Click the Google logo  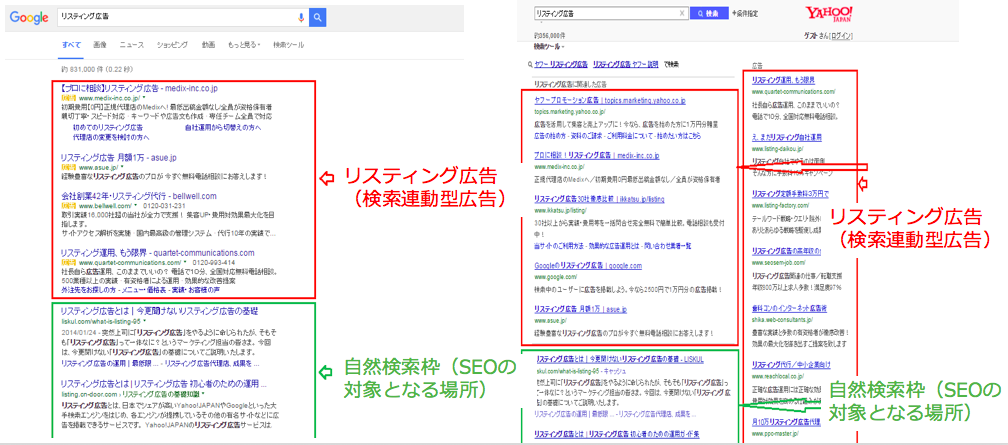[x=29, y=19]
